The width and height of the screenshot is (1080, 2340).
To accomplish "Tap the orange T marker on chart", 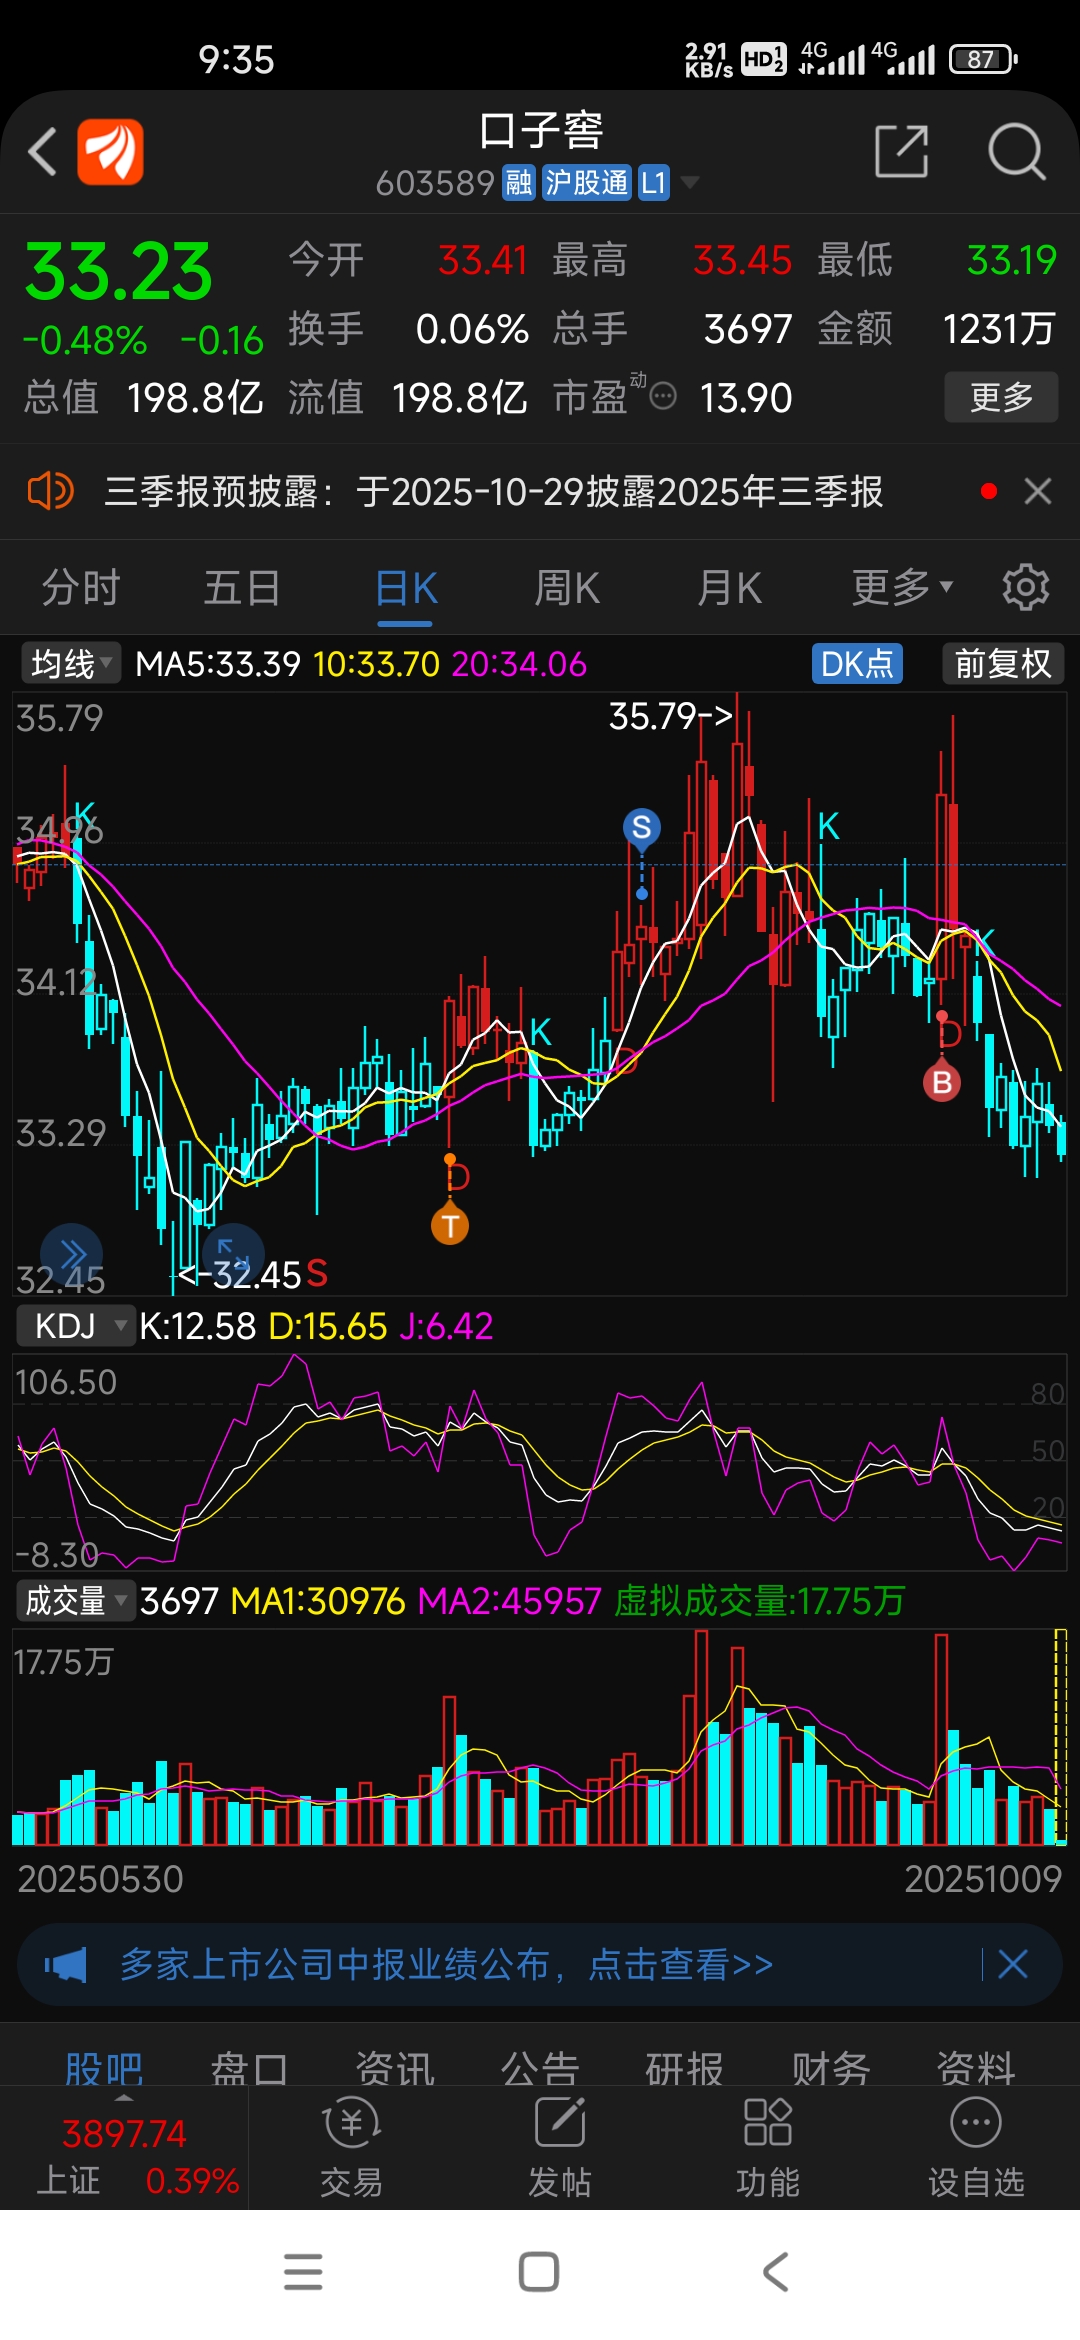I will coord(450,1226).
